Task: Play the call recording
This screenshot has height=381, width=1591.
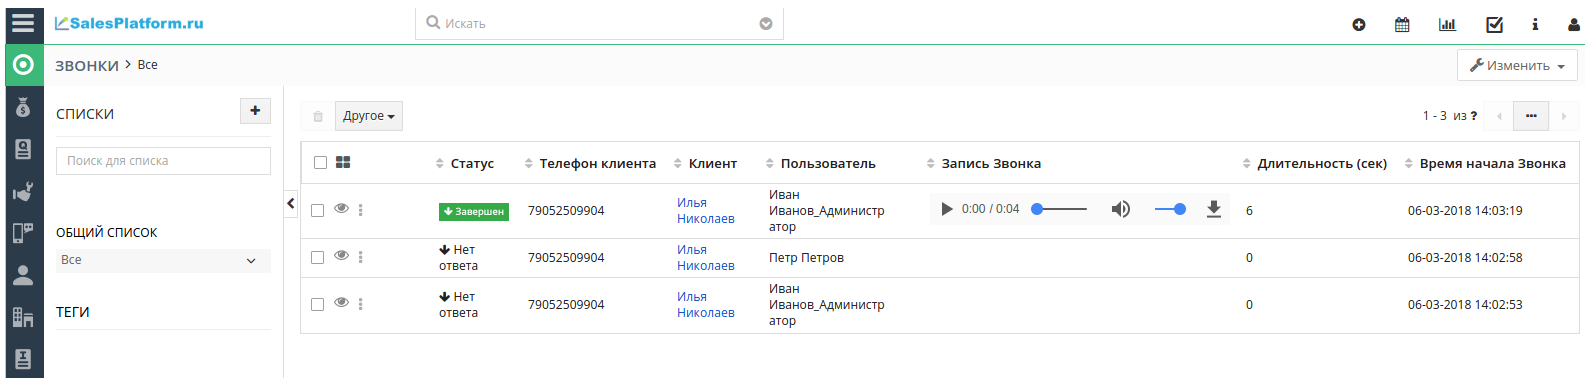Action: [x=946, y=209]
